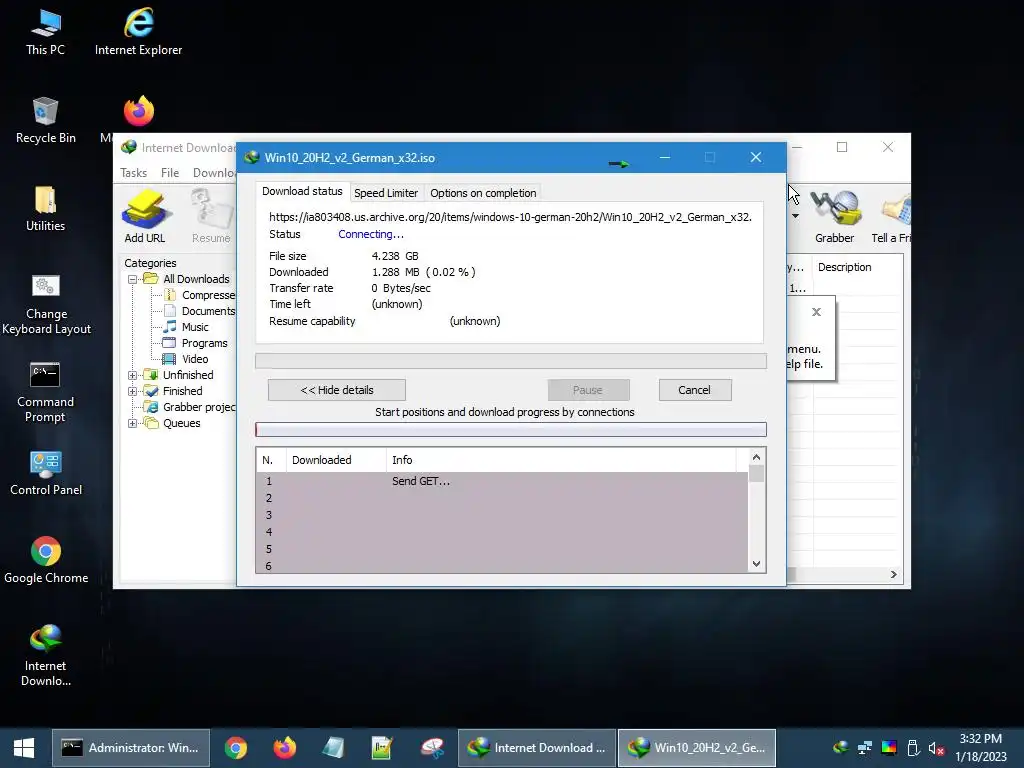Launch Google Chrome desktop shortcut

(46, 561)
